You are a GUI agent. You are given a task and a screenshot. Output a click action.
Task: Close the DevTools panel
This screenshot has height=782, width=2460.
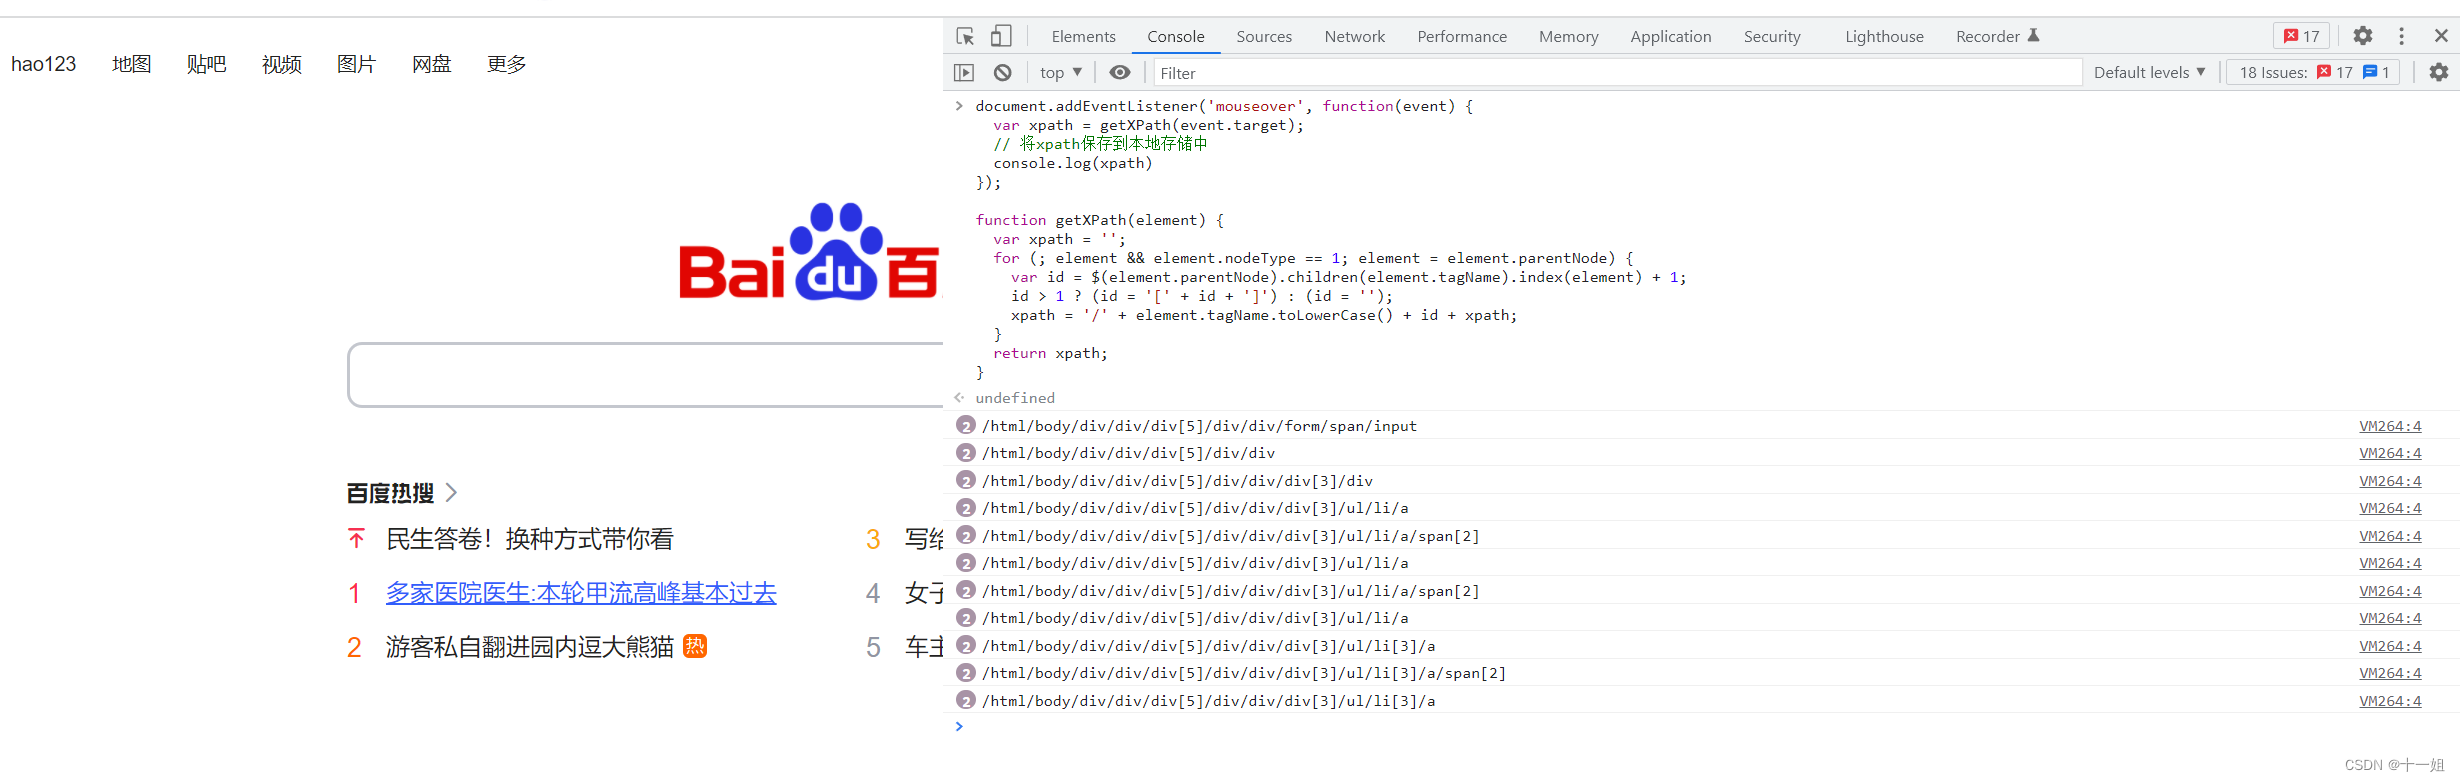(2441, 36)
